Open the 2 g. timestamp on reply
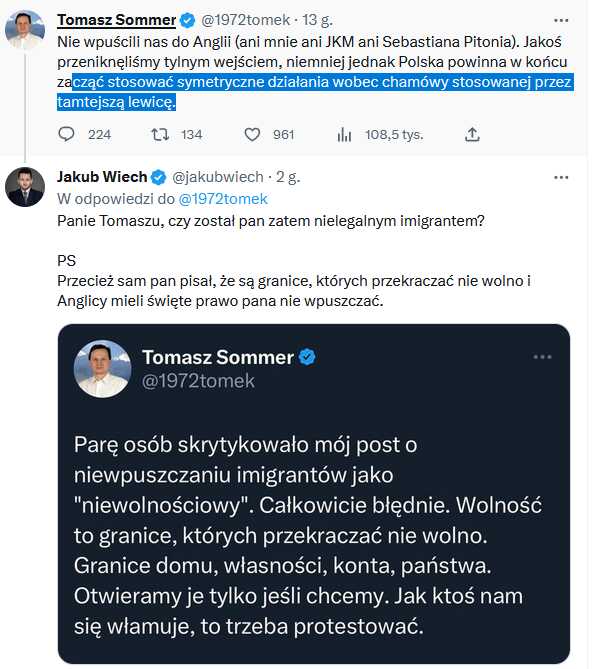This screenshot has height=669, width=597. coord(288,177)
